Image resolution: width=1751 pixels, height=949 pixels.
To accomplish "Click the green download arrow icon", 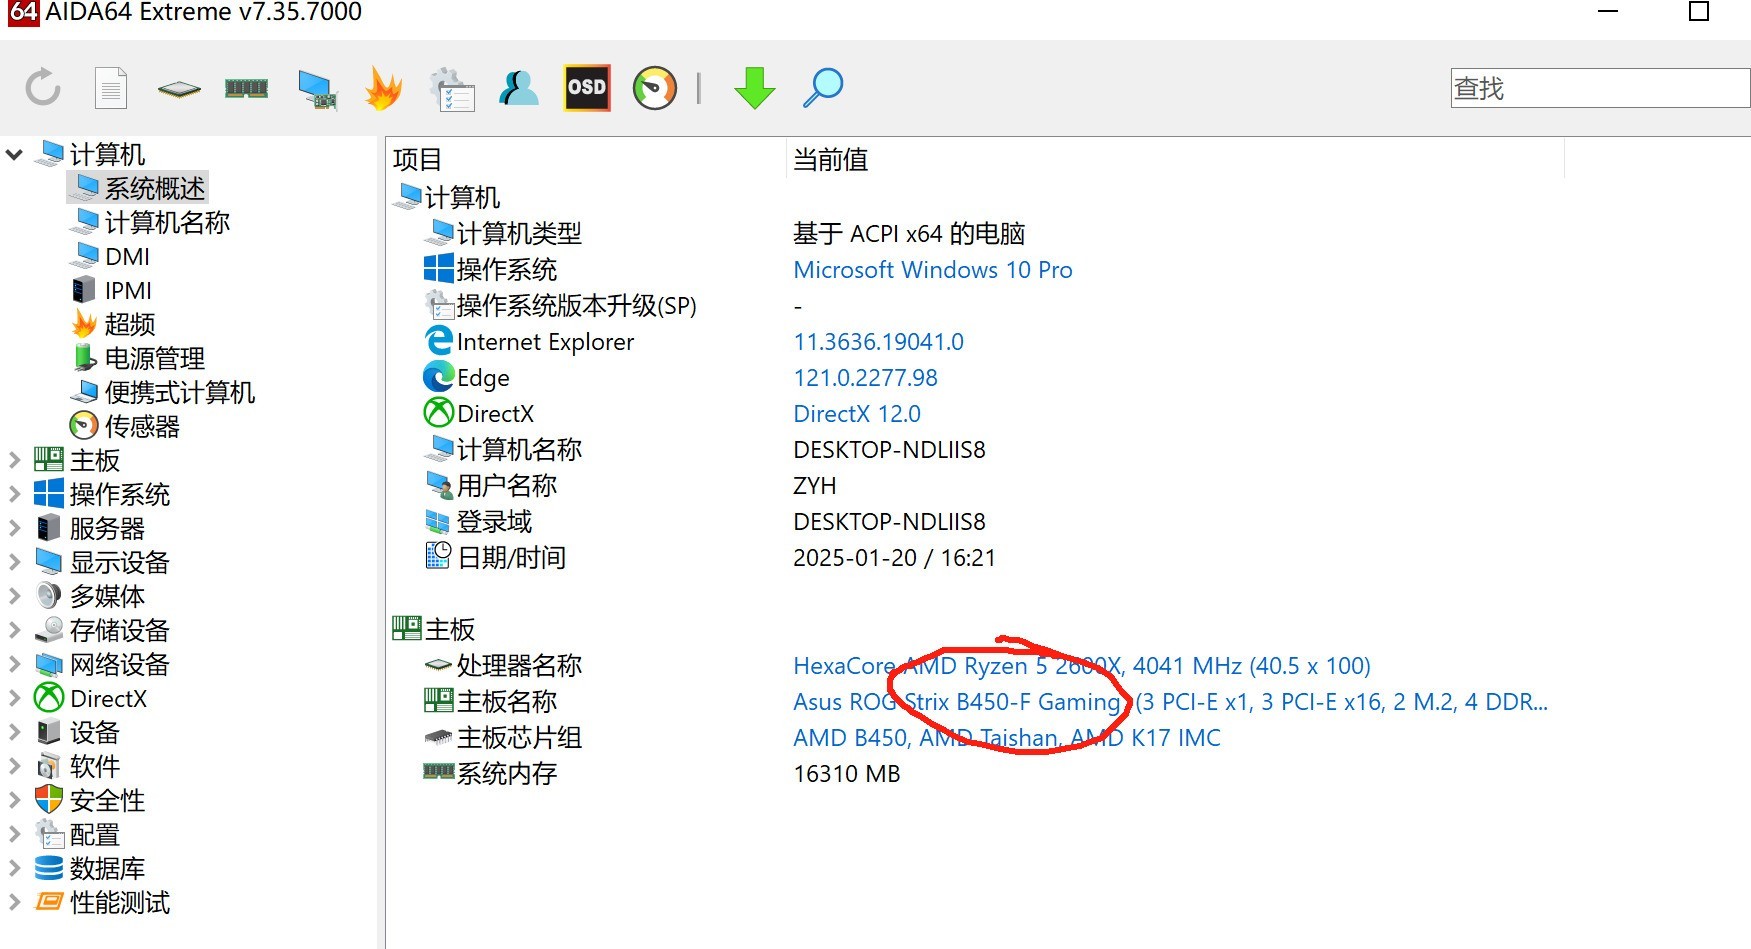I will click(x=754, y=88).
